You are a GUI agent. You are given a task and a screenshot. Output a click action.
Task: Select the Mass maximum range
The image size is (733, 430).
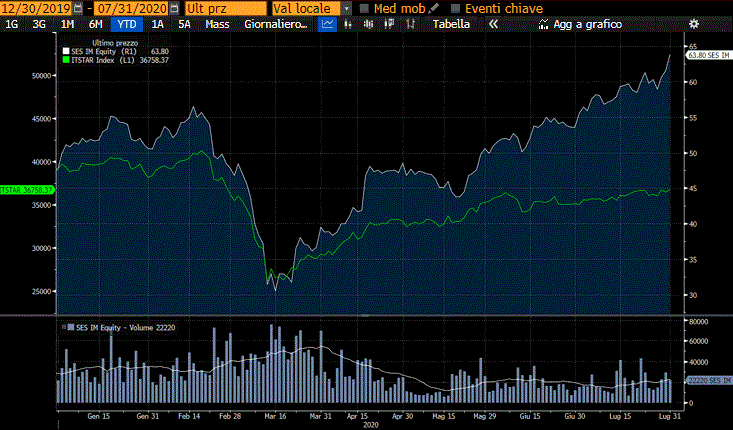217,24
